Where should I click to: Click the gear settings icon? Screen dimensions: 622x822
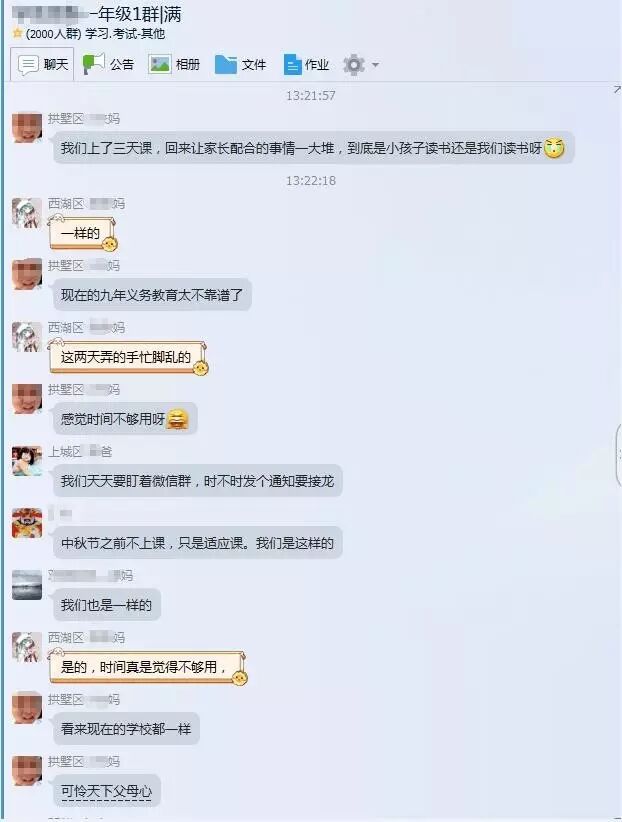(354, 64)
